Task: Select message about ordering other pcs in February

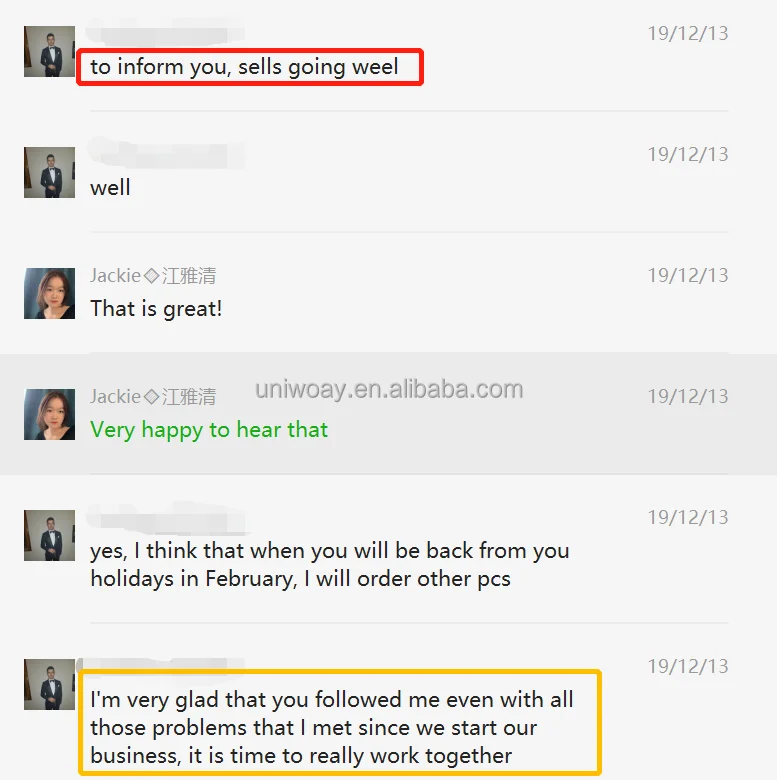Action: tap(329, 565)
